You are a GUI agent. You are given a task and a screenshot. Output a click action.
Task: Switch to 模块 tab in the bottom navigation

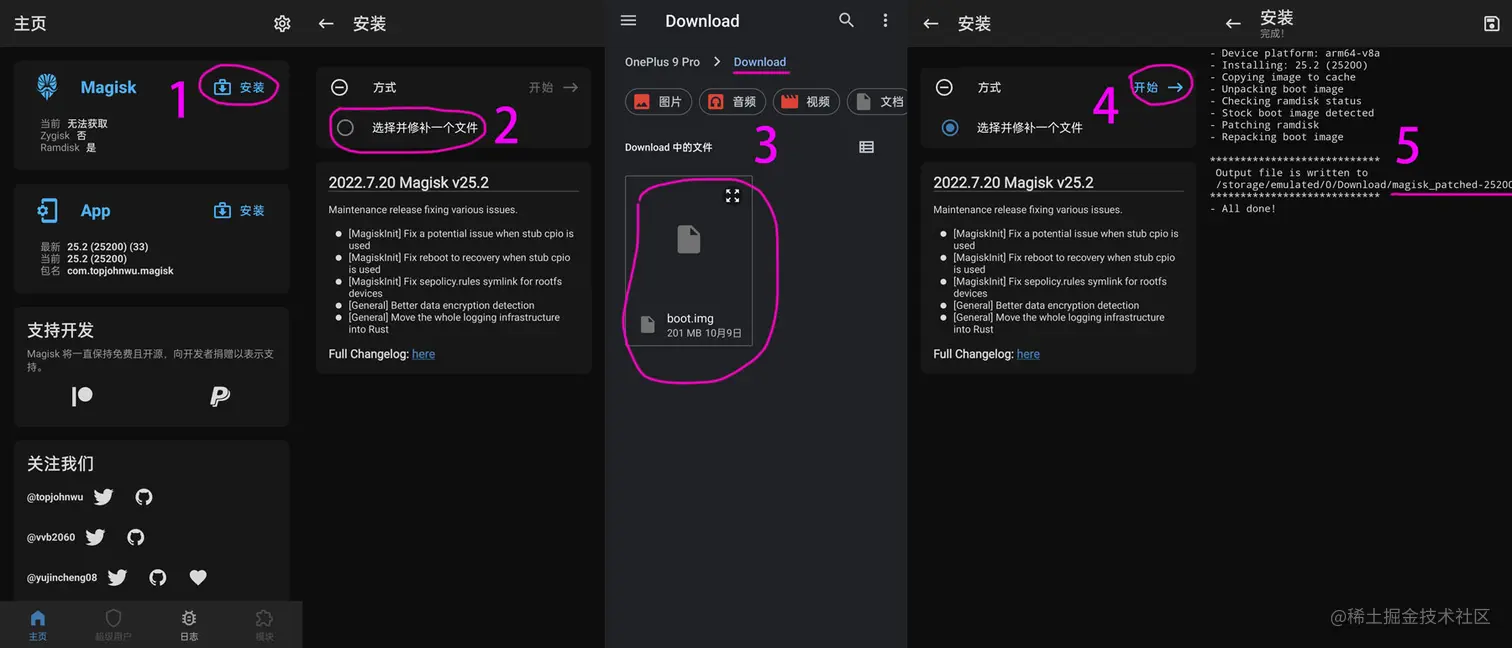click(x=264, y=625)
